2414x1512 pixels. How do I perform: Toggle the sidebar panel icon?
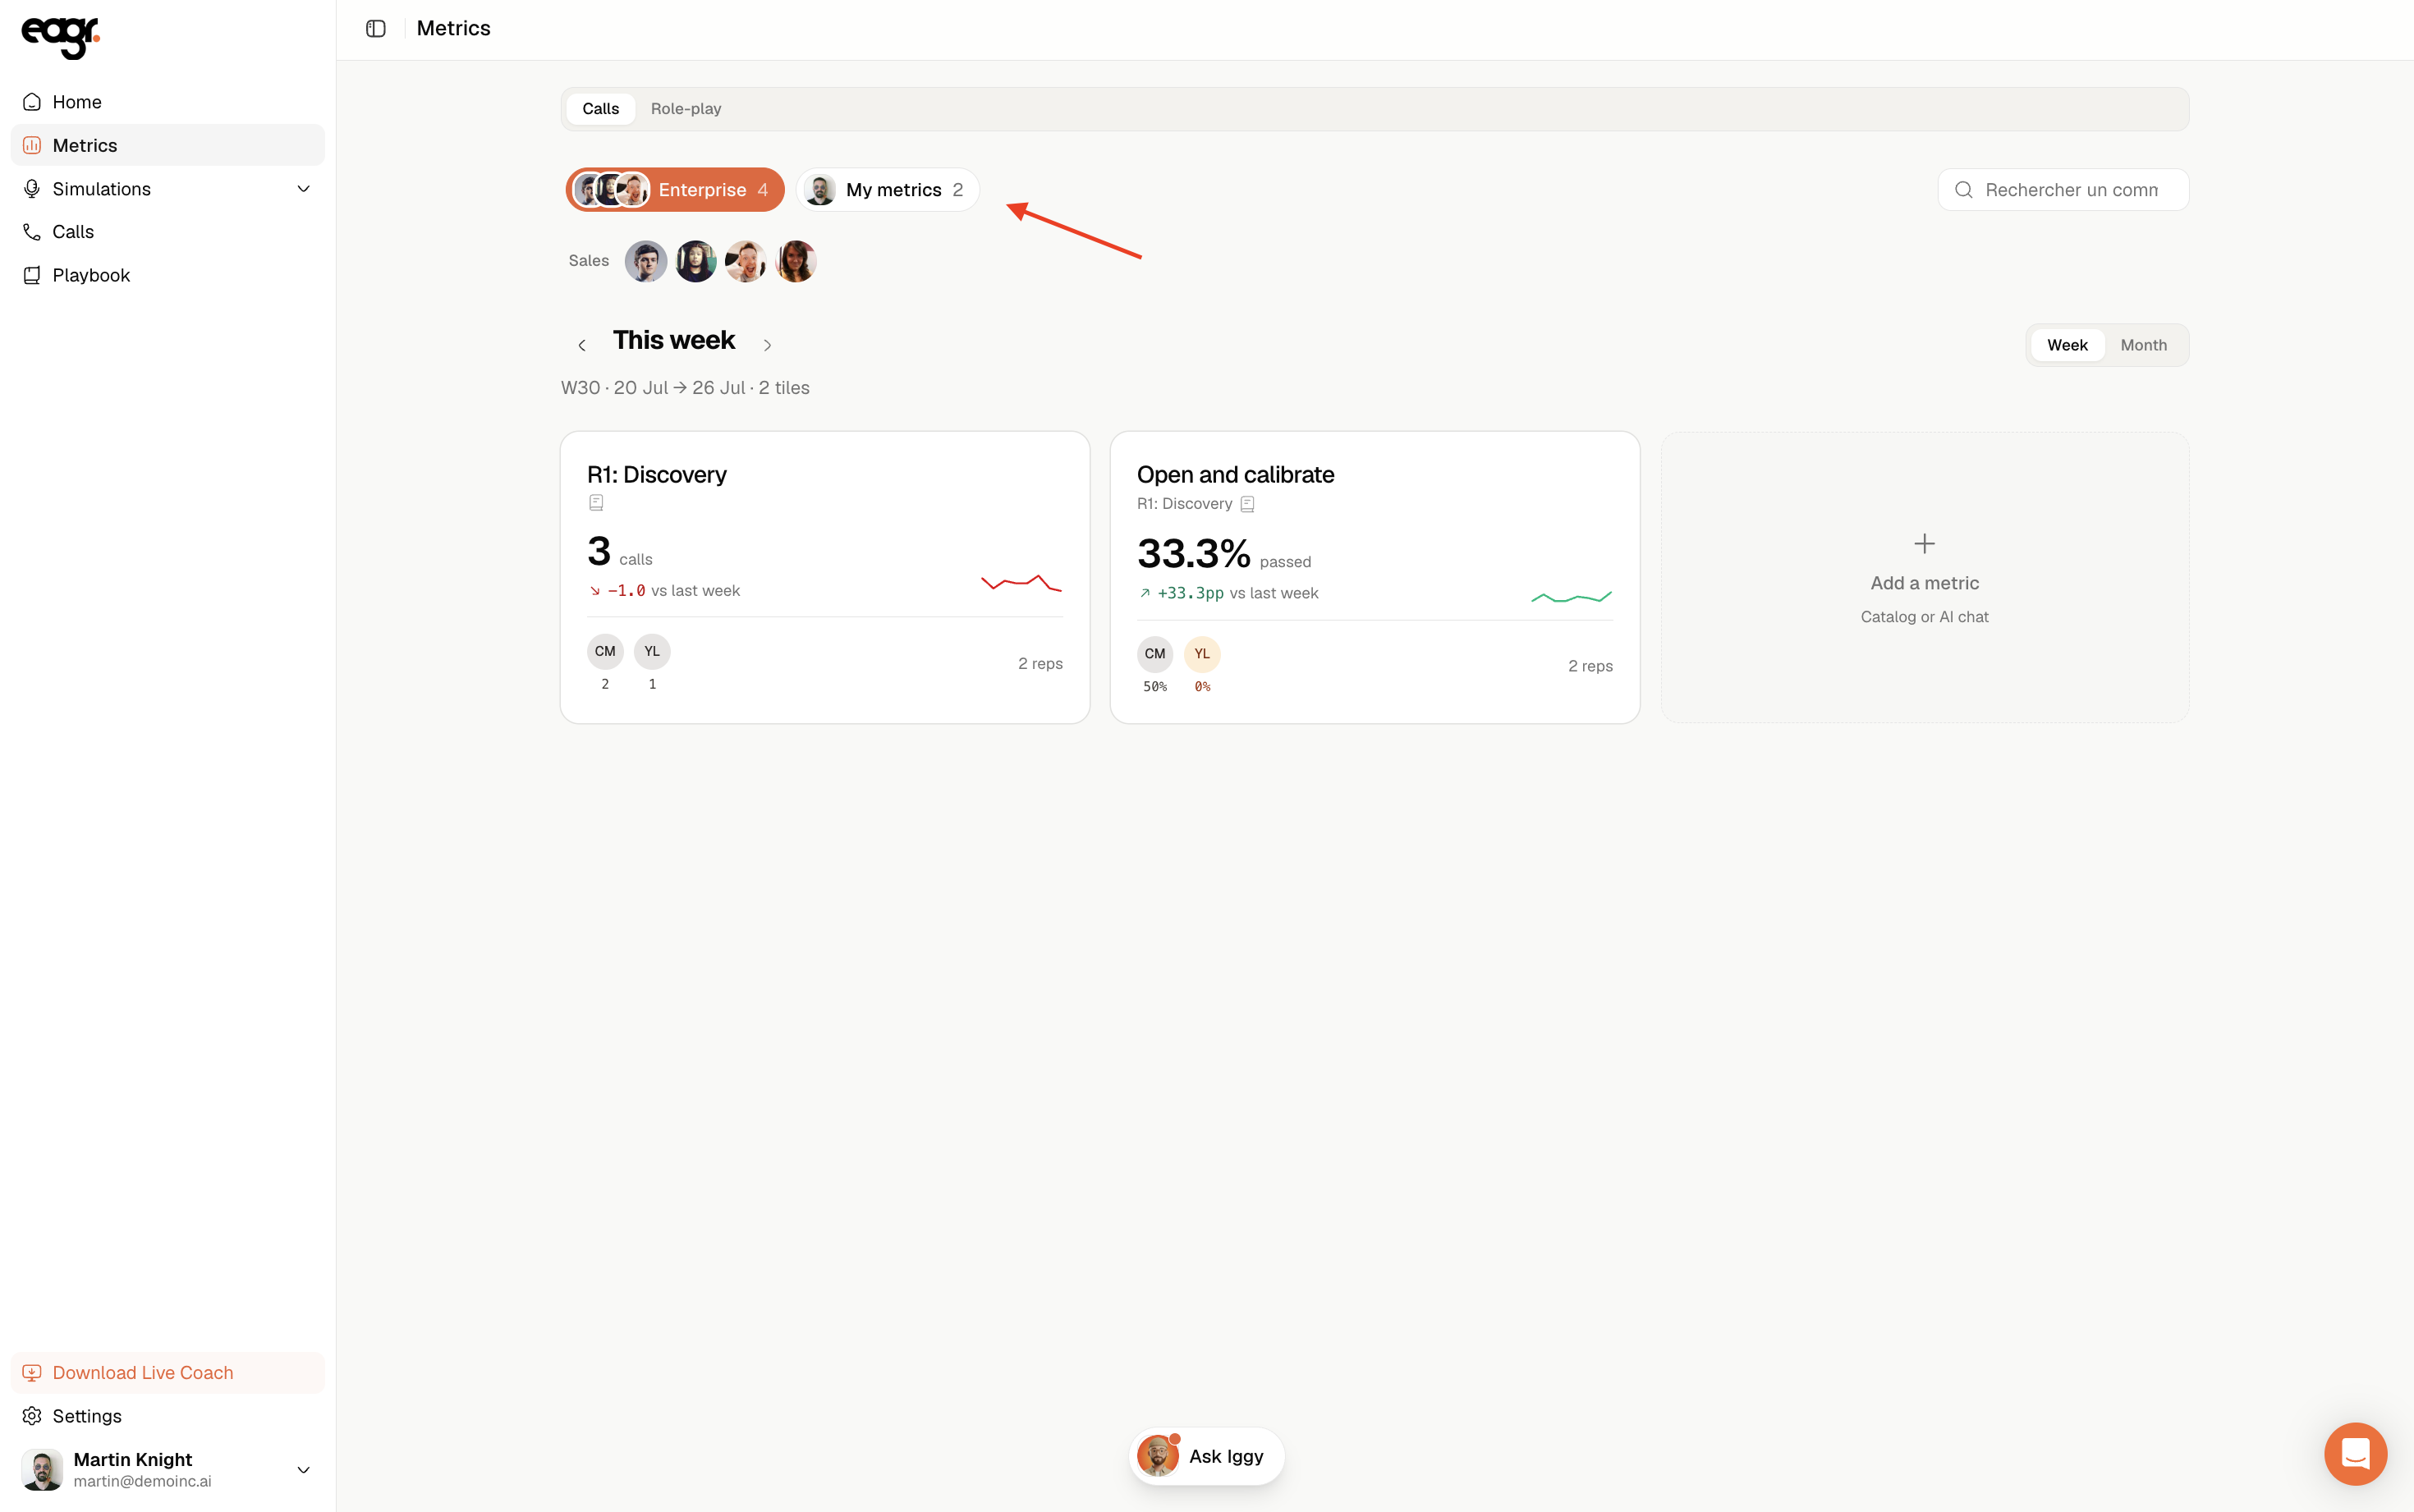tap(376, 28)
